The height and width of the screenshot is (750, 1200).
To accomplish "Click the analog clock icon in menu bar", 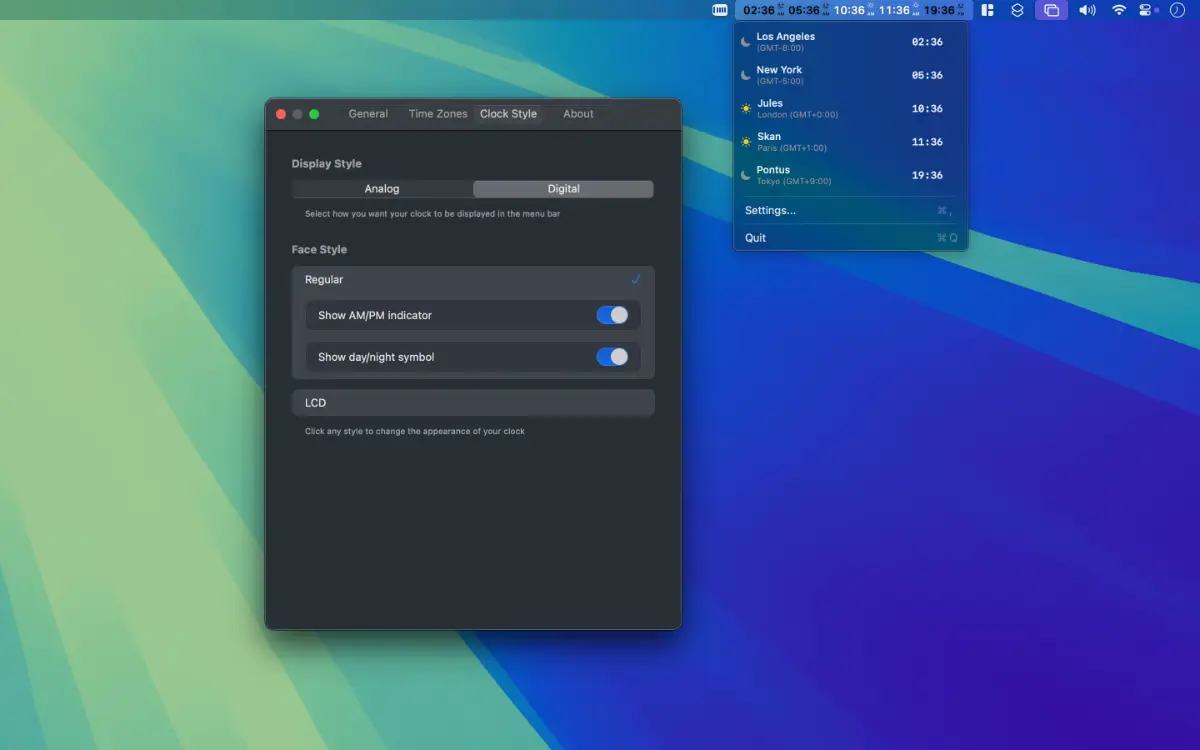I will pyautogui.click(x=1177, y=10).
